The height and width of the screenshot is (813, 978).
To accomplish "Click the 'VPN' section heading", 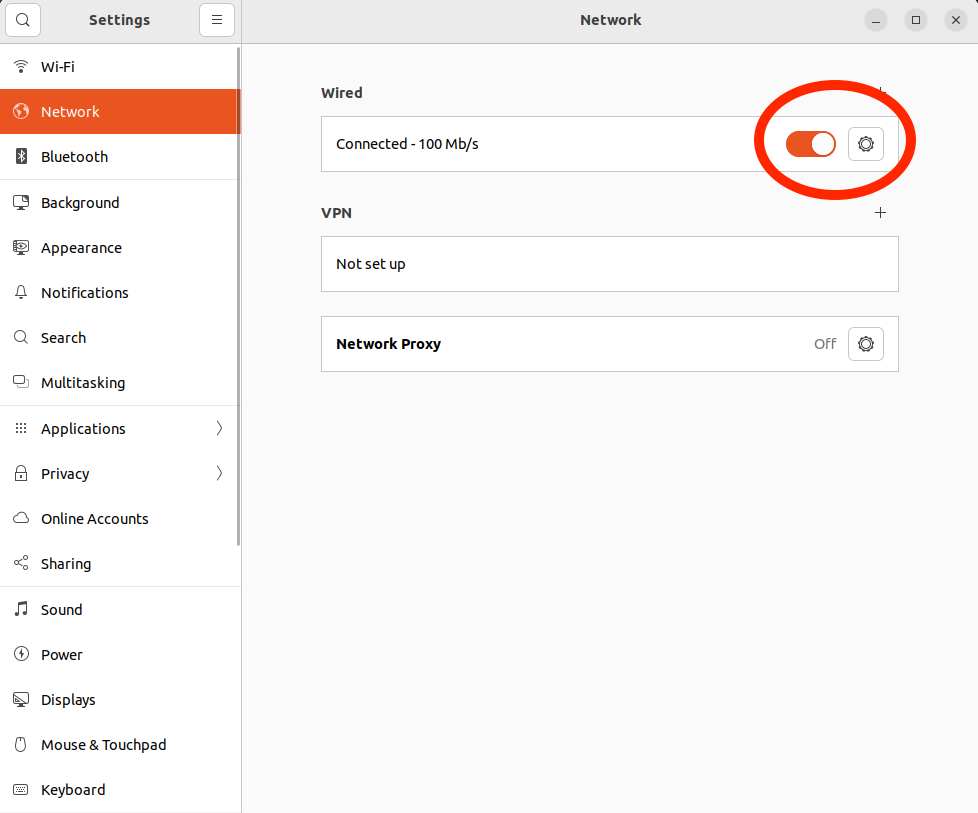I will point(336,213).
